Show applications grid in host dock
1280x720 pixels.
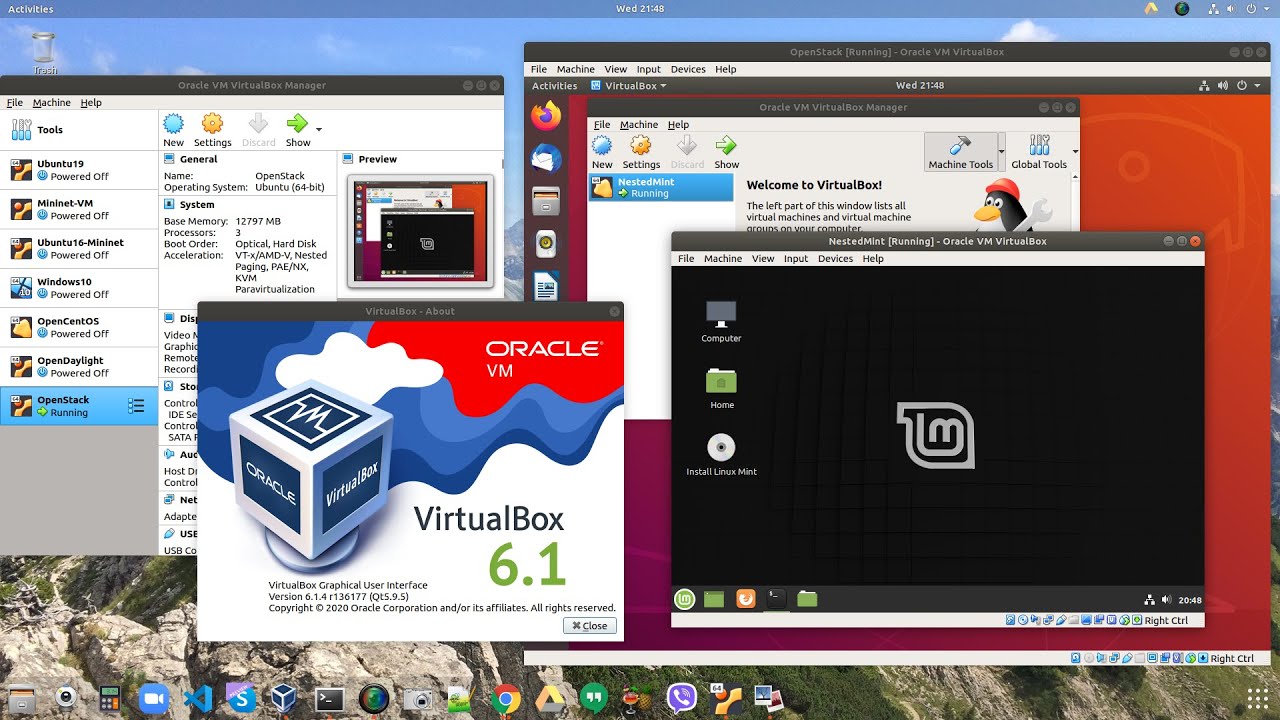1256,698
